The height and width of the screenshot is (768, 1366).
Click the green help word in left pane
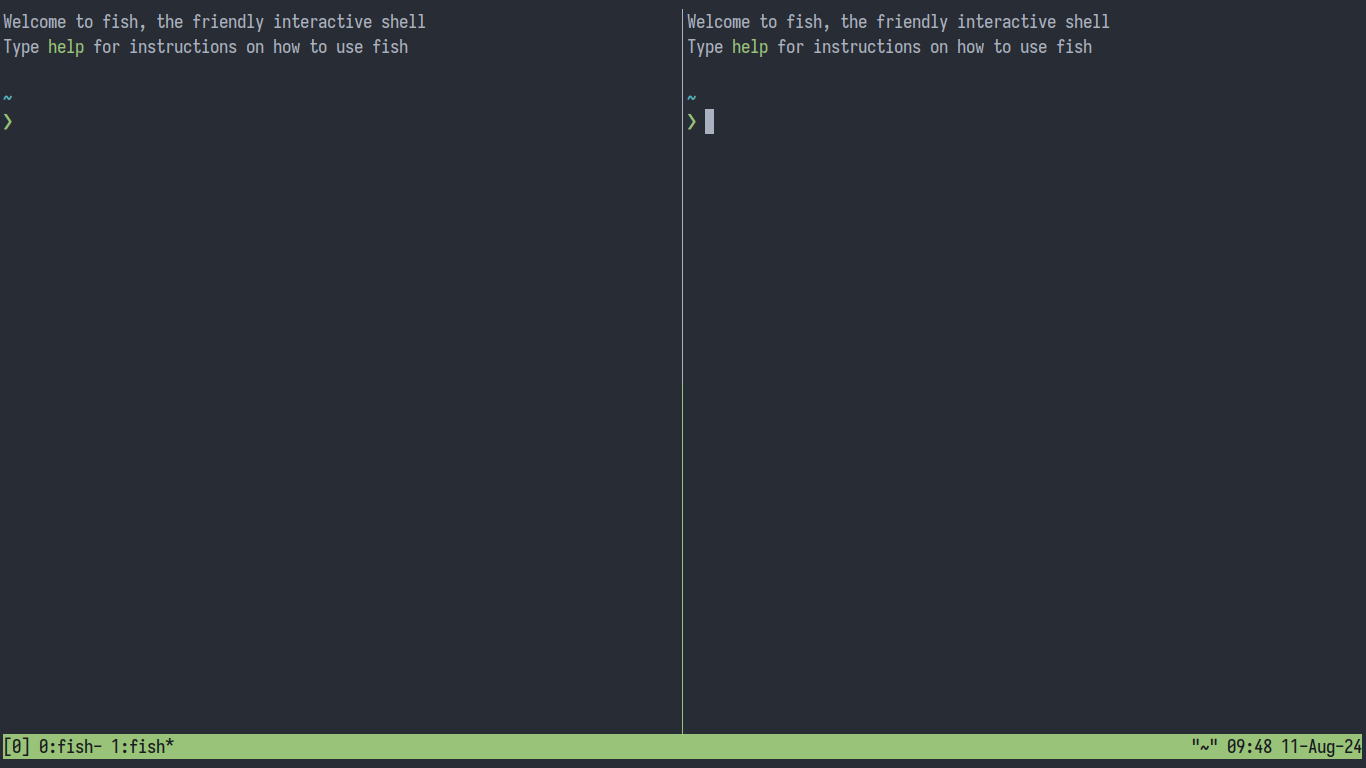coord(66,47)
